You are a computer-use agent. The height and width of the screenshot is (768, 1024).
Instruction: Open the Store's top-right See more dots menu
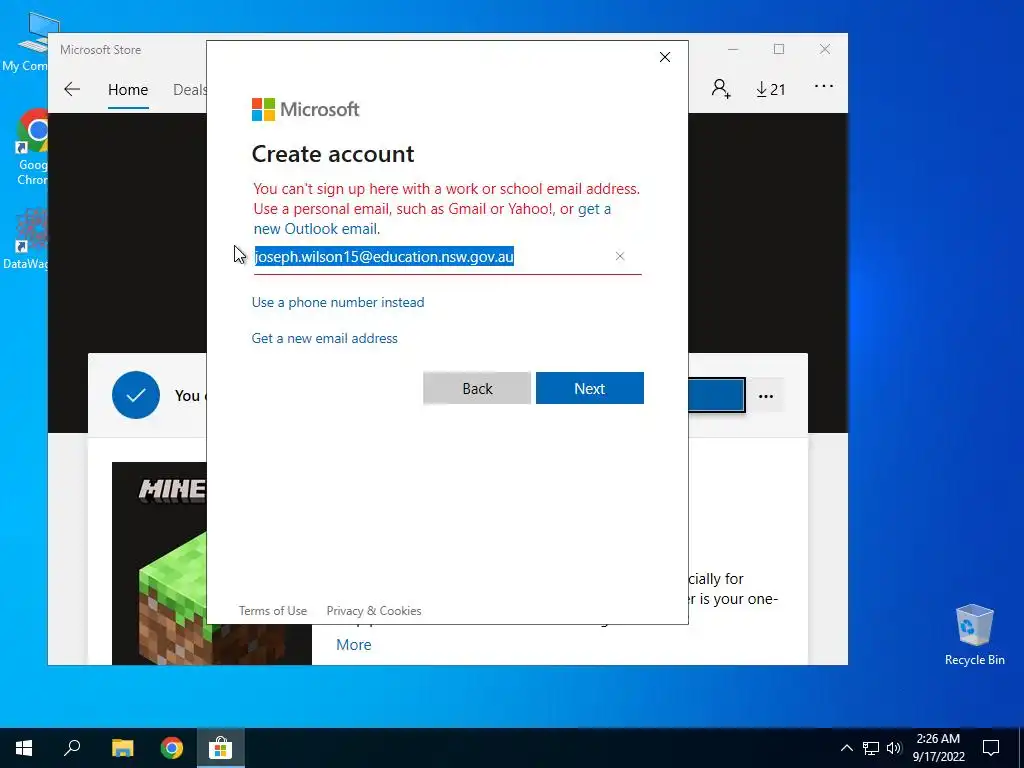pyautogui.click(x=824, y=86)
